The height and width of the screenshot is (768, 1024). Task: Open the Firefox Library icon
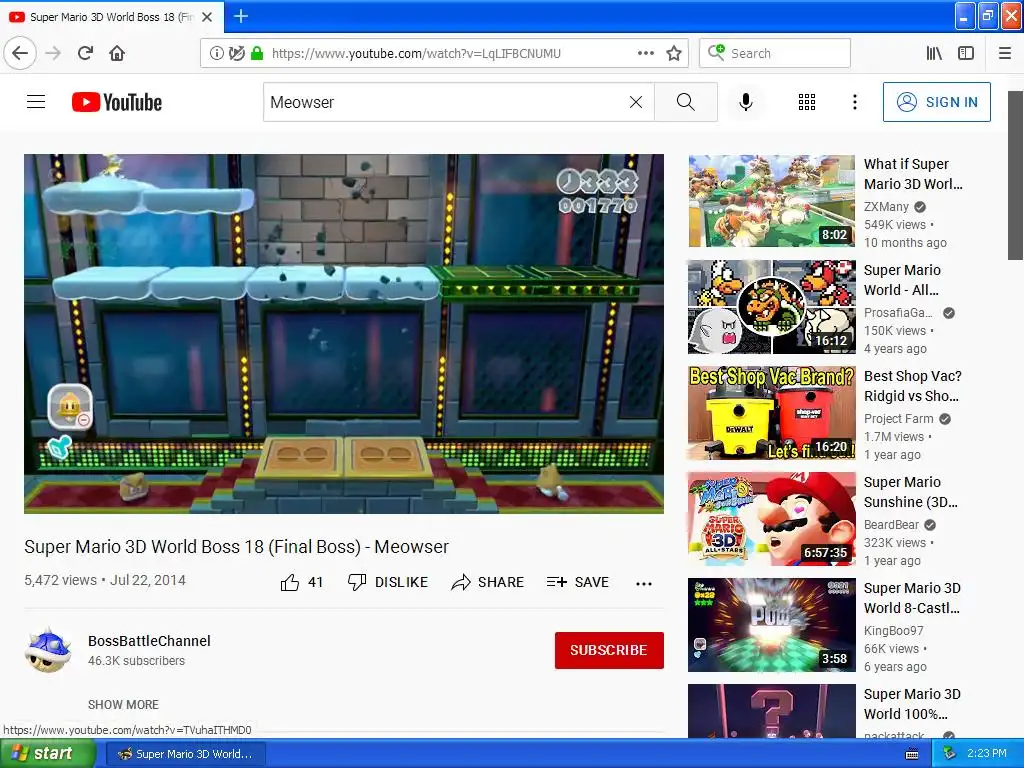934,54
